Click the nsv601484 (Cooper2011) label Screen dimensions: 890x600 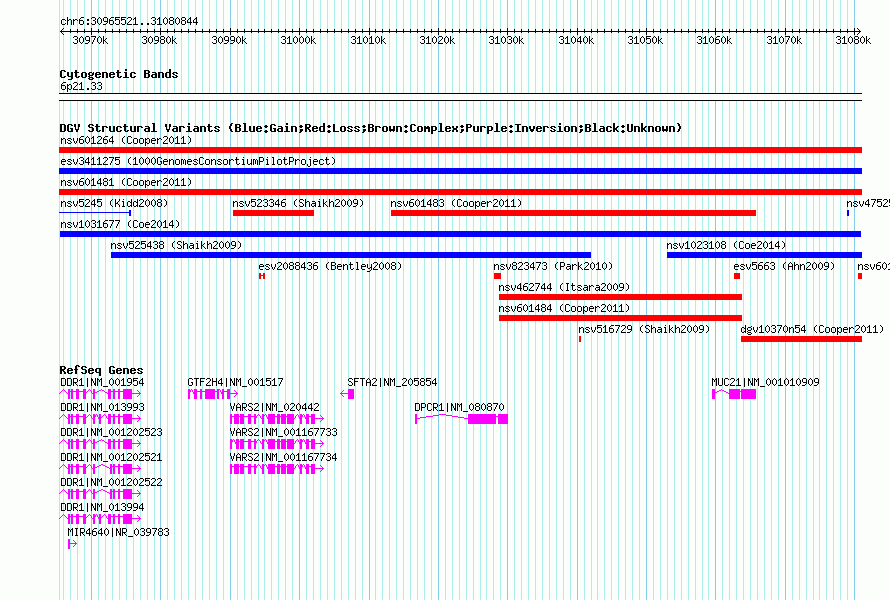[x=564, y=308]
